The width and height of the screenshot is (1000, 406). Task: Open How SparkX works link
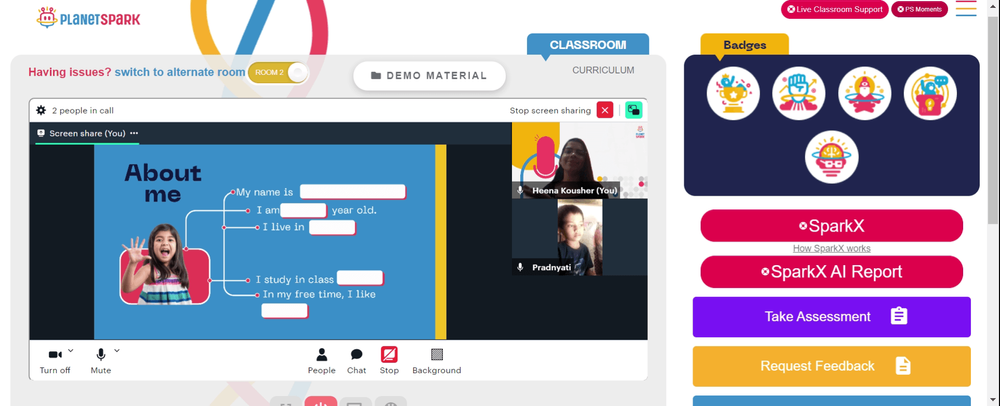pyautogui.click(x=832, y=249)
